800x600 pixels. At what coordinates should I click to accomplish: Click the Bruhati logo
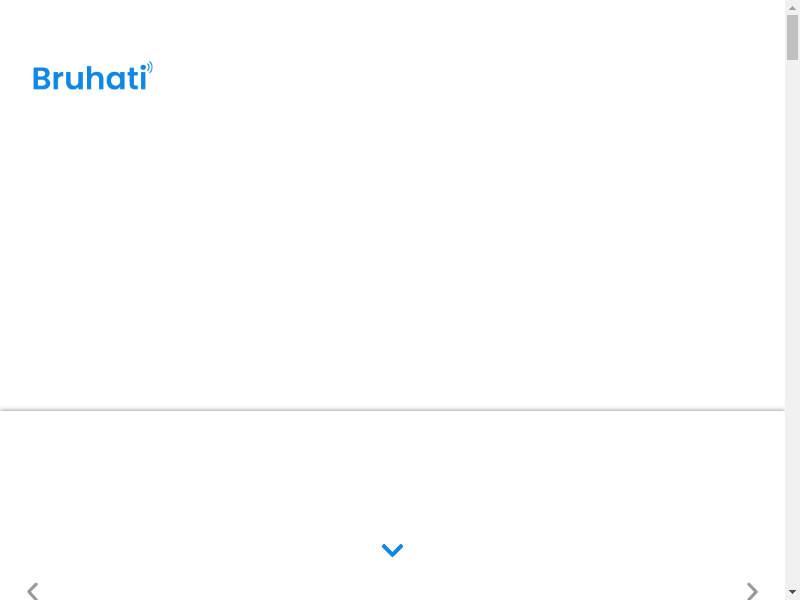(92, 77)
